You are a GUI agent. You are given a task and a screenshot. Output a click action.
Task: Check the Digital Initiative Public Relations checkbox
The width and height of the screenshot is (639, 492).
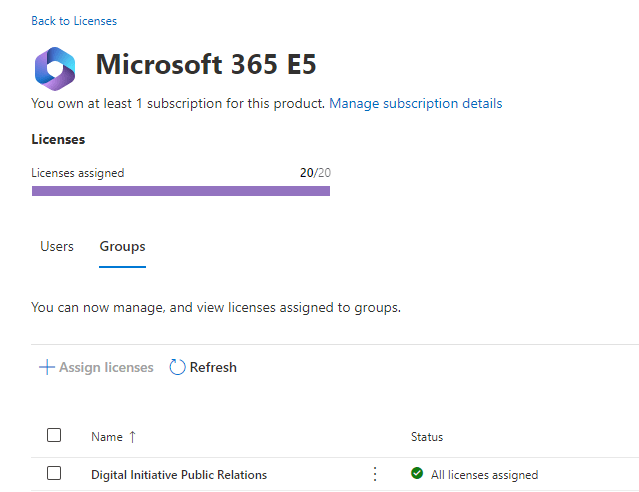54,473
